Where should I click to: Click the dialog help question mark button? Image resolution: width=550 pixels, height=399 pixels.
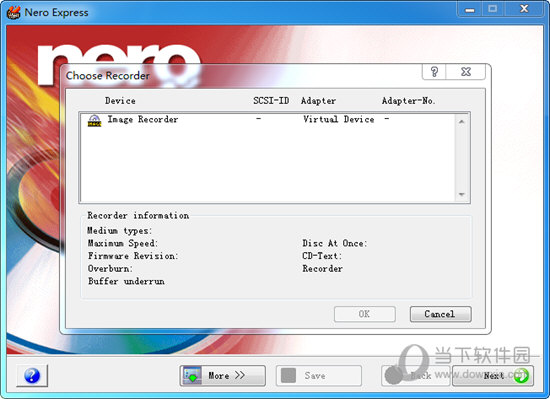434,72
